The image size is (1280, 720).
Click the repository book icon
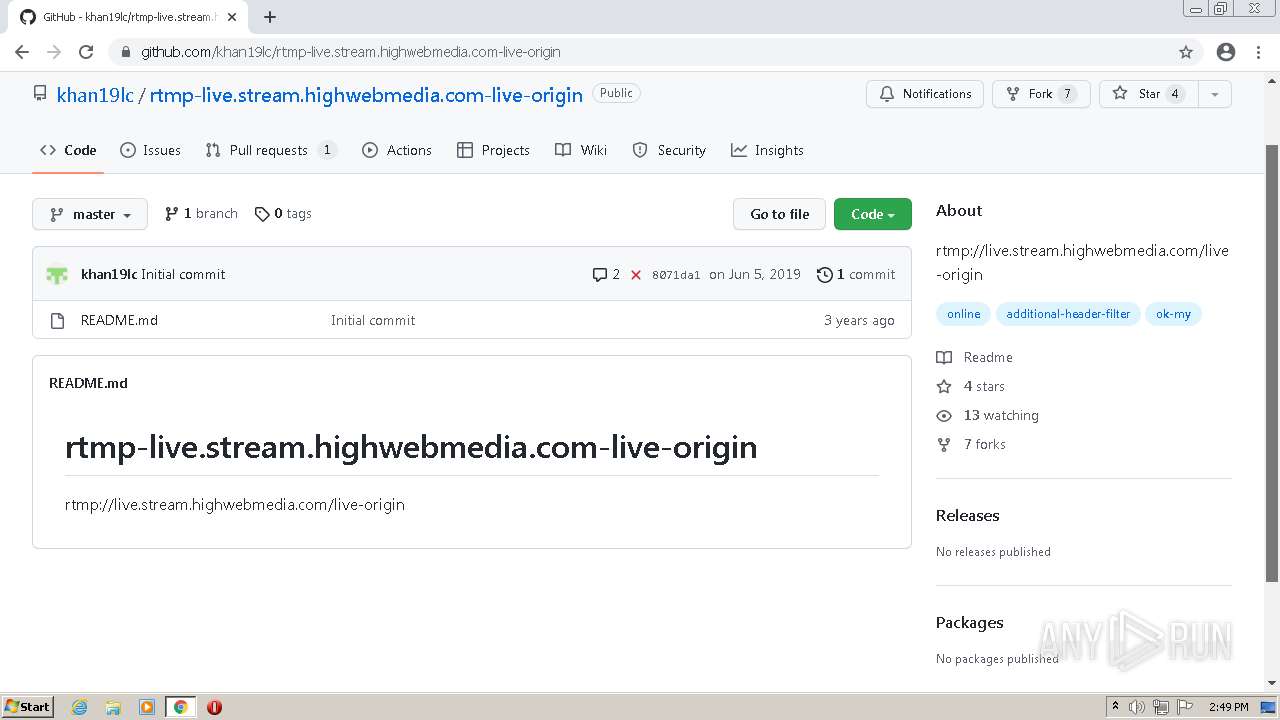tap(40, 93)
